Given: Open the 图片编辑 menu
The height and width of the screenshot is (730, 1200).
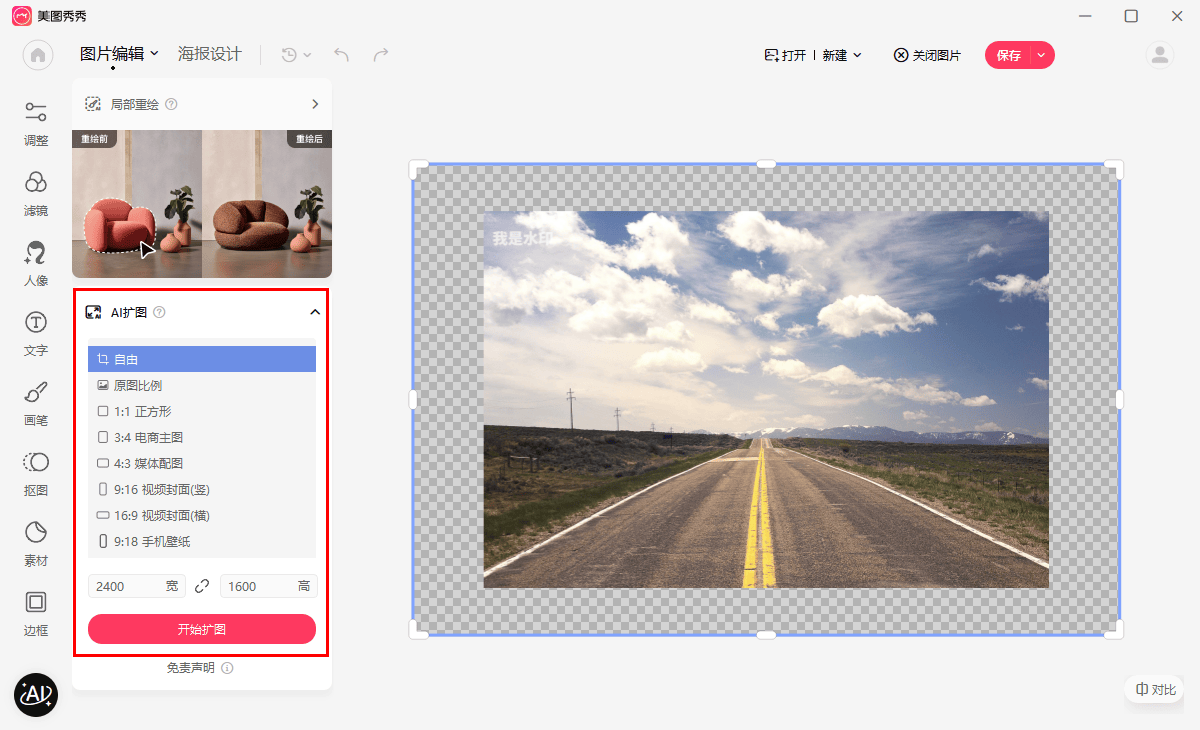Looking at the screenshot, I should [119, 54].
